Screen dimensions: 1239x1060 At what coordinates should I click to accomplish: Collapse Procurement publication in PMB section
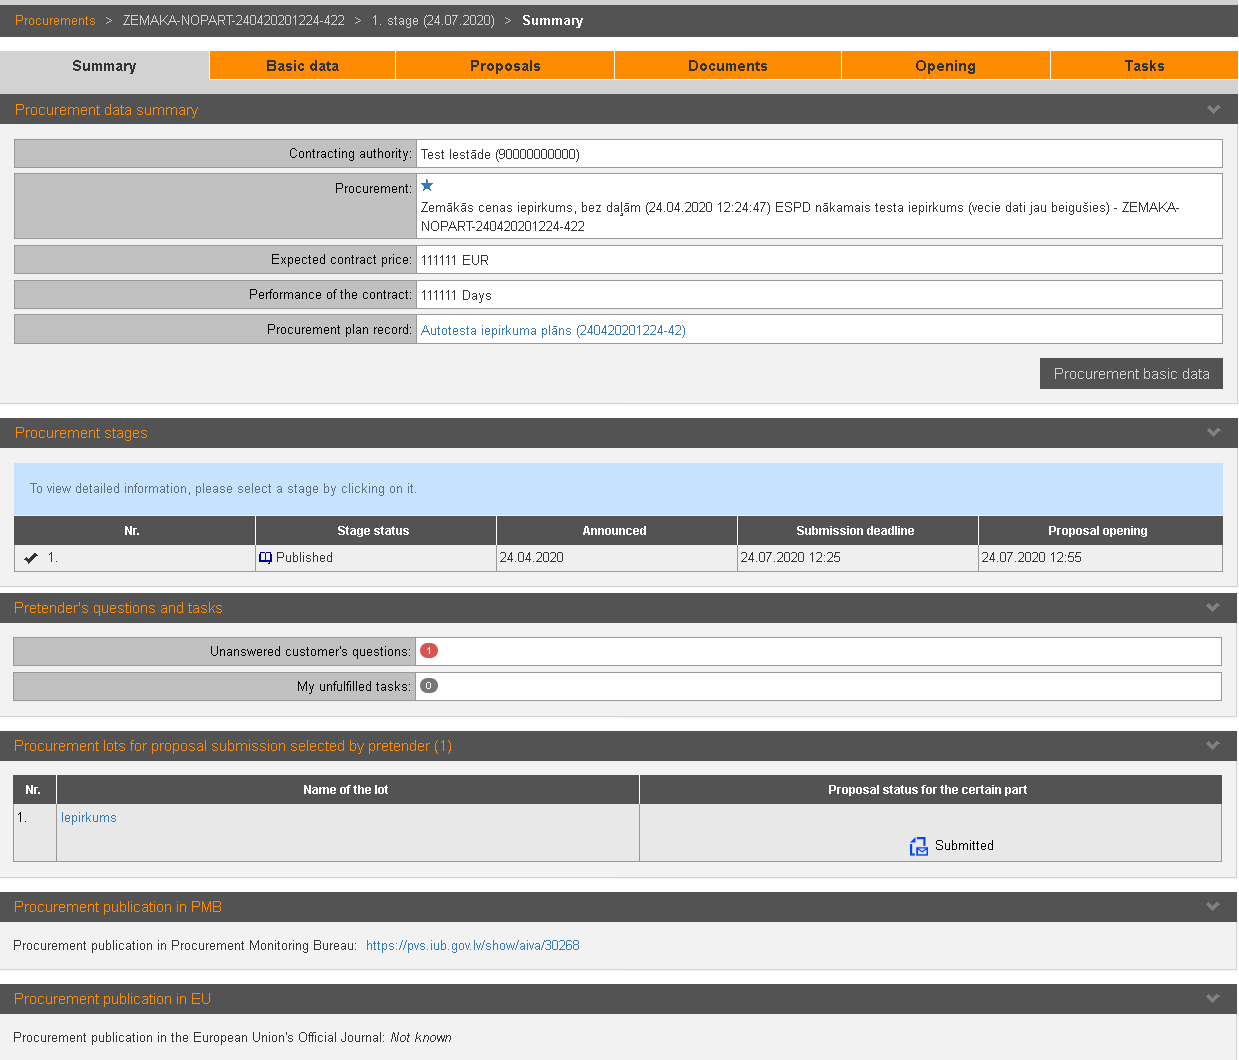1213,907
